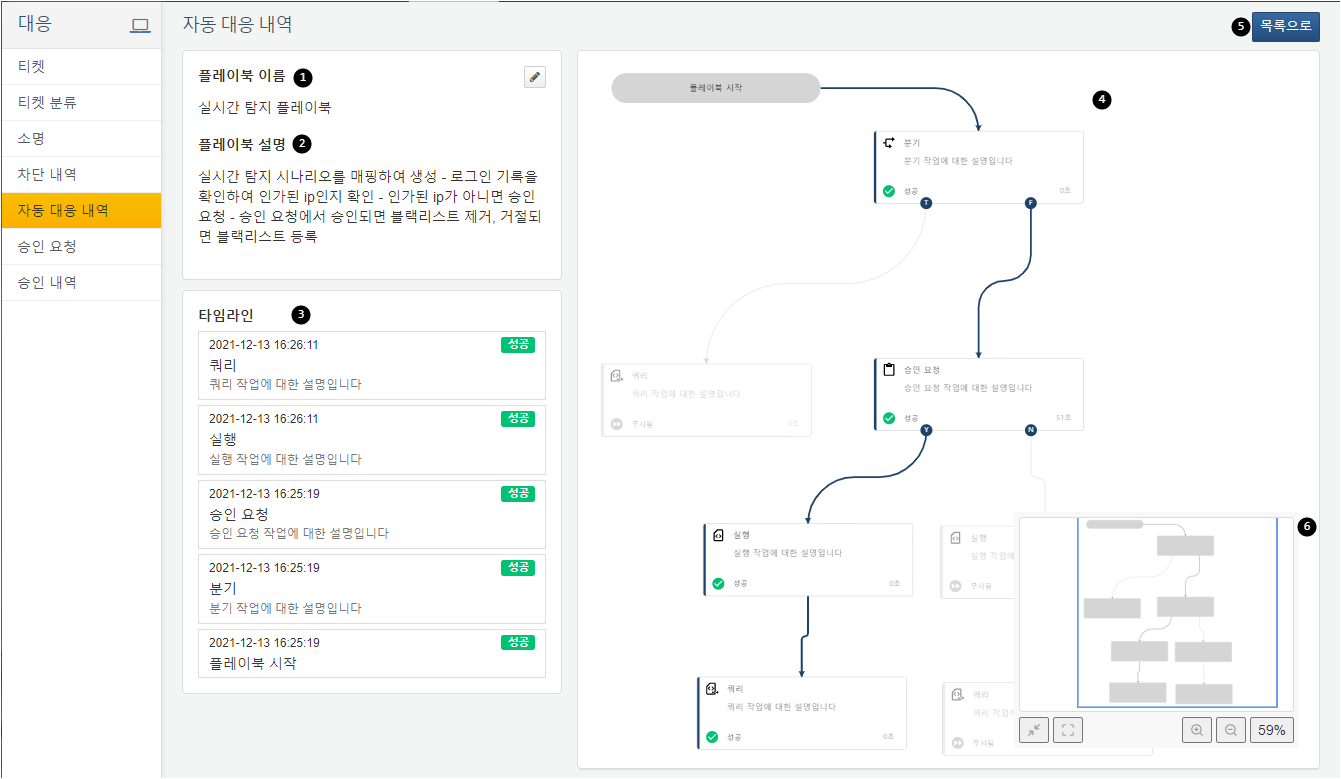The width and height of the screenshot is (1341, 779).
Task: Click the query icon in the successful bottom 쿼리 node
Action: tap(712, 689)
